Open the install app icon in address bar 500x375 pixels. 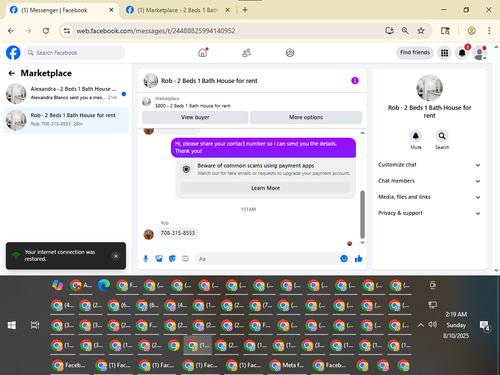389,31
